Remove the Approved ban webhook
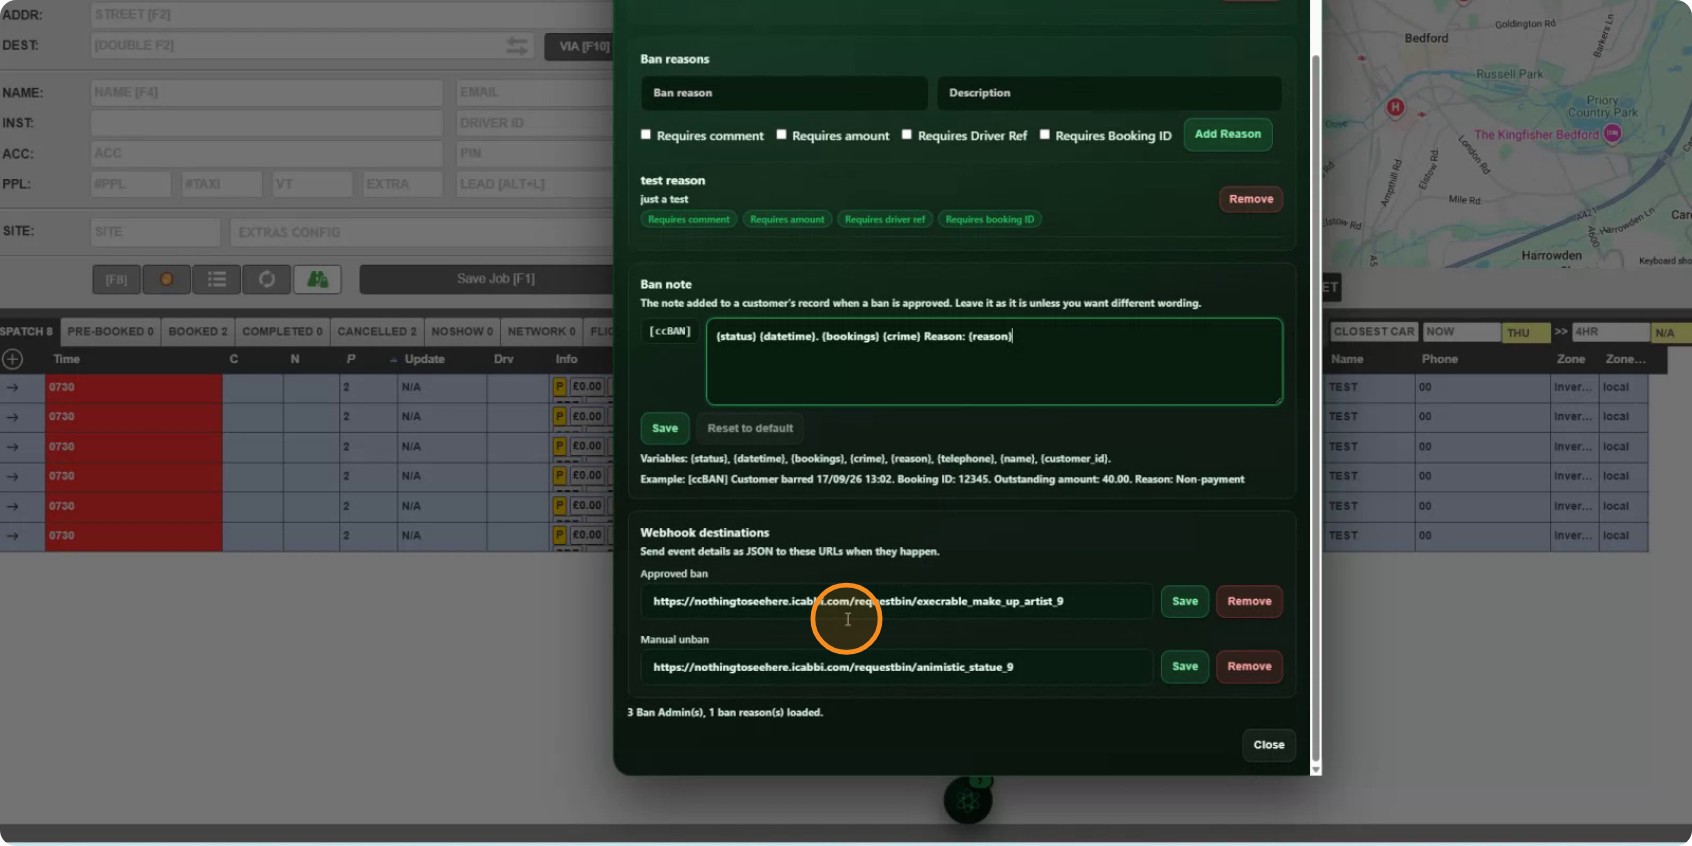This screenshot has height=846, width=1692. (x=1250, y=601)
